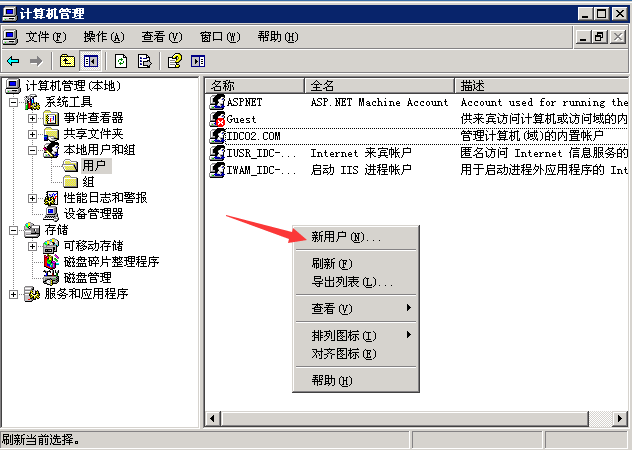This screenshot has height=450, width=632.
Task: Collapse the 系统工具 tree node
Action: click(x=13, y=102)
